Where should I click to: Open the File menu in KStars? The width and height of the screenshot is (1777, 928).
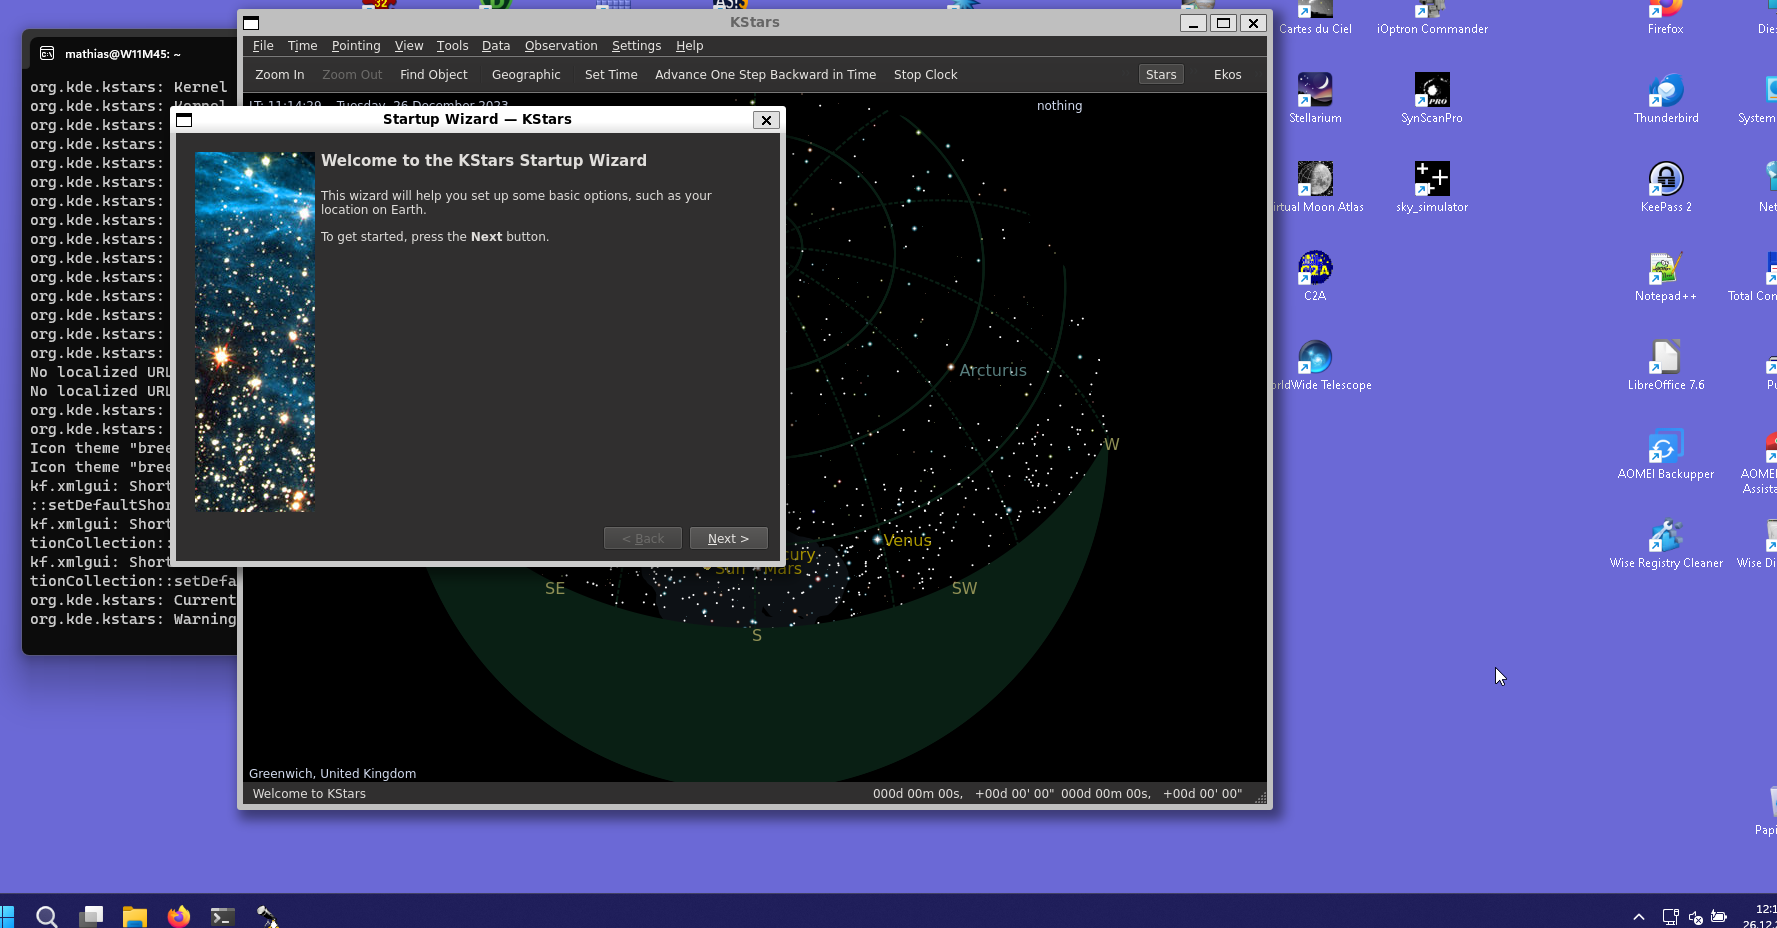tap(263, 46)
